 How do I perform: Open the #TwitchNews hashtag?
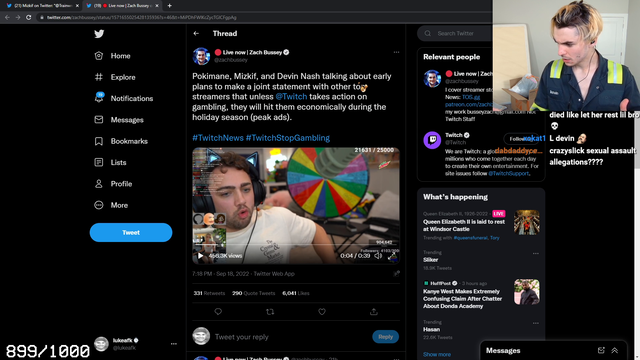[218, 138]
